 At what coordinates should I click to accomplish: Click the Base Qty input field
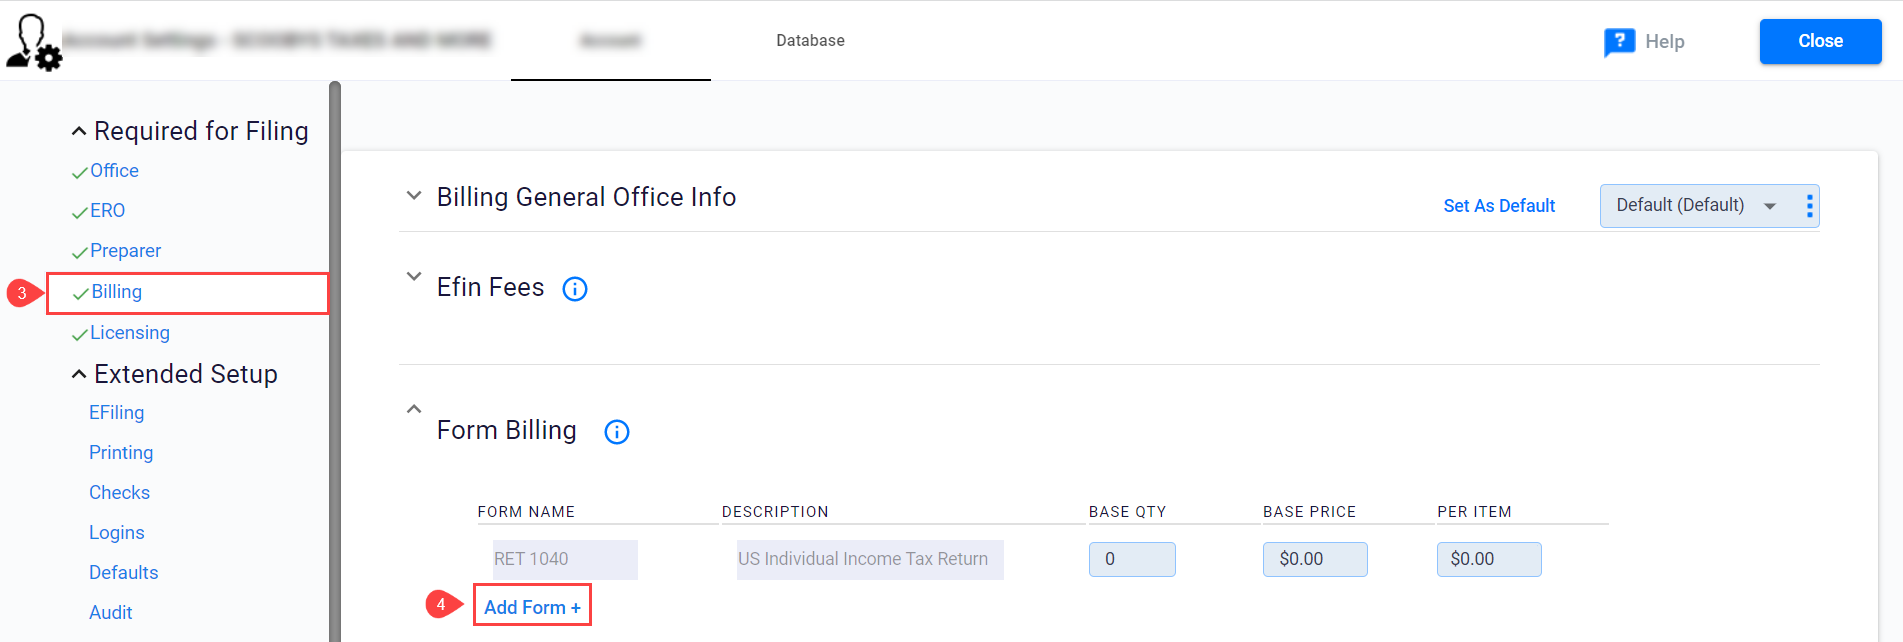1131,559
